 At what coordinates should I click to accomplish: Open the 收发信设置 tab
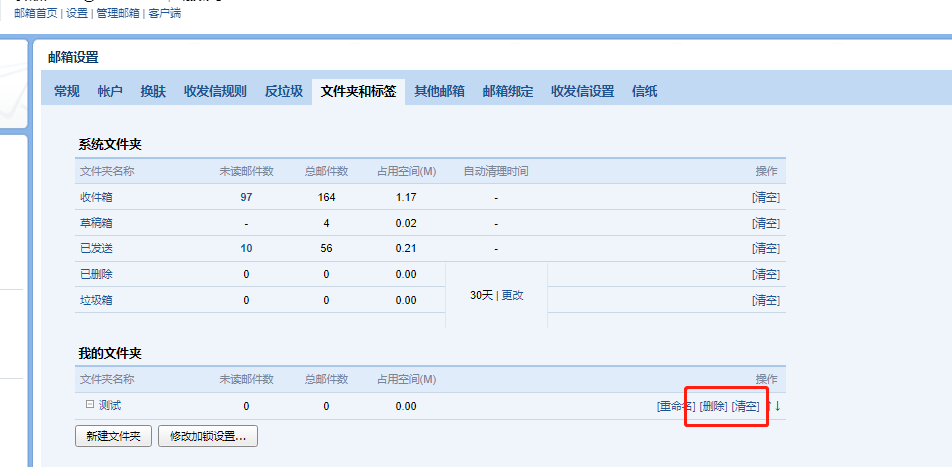tap(582, 91)
